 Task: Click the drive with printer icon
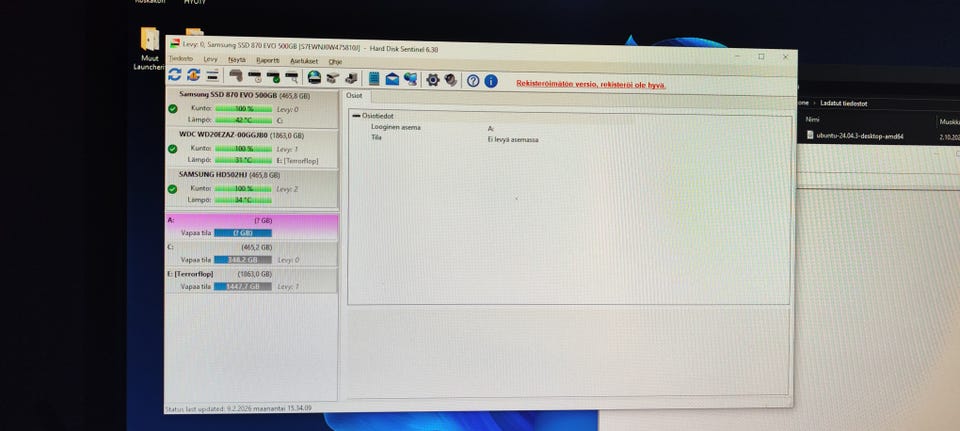pos(351,78)
